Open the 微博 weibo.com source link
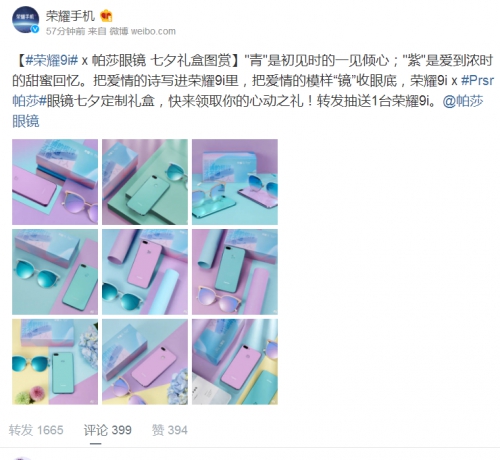Image resolution: width=500 pixels, height=460 pixels. [x=143, y=31]
